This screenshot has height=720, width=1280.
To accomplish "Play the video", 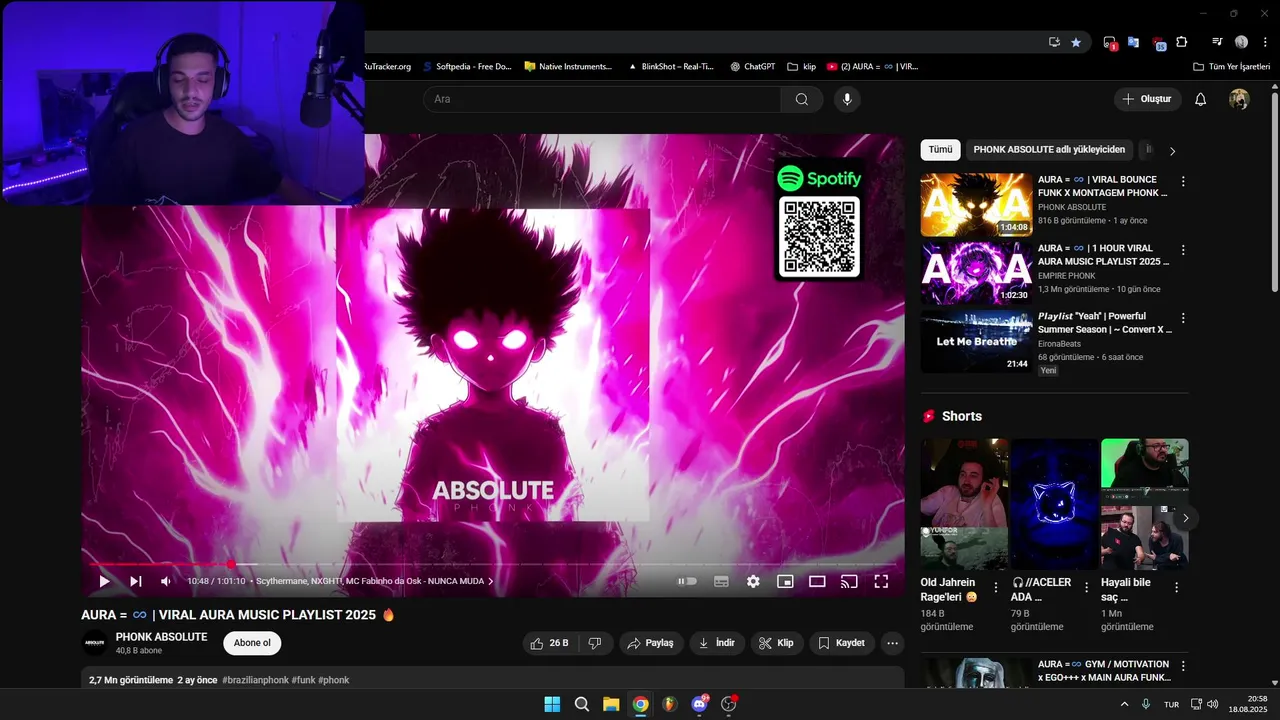I will [104, 581].
